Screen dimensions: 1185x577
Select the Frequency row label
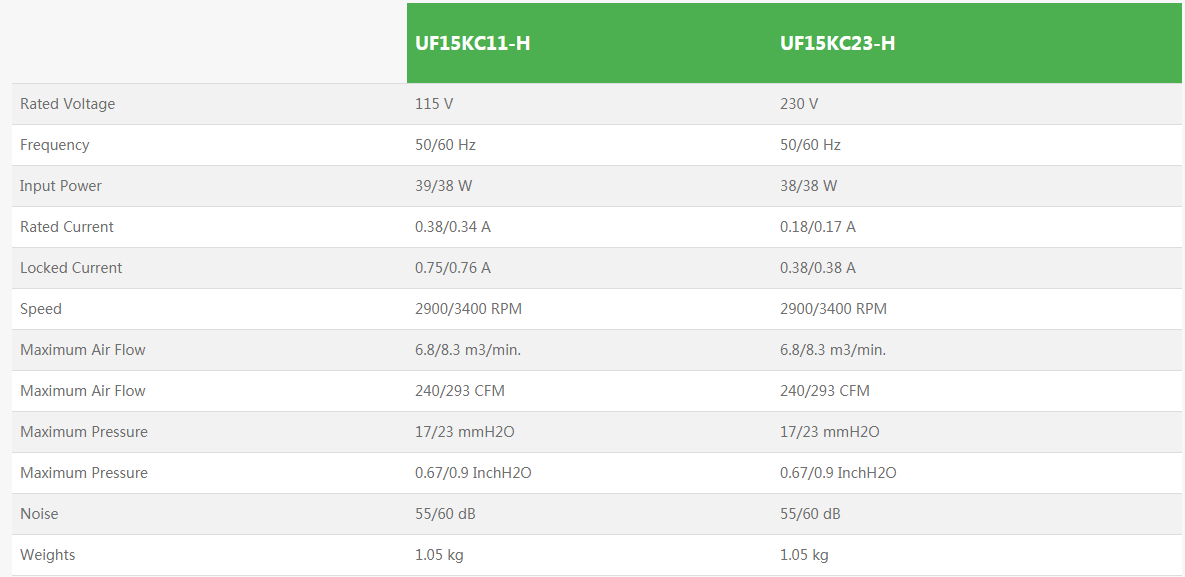point(55,145)
